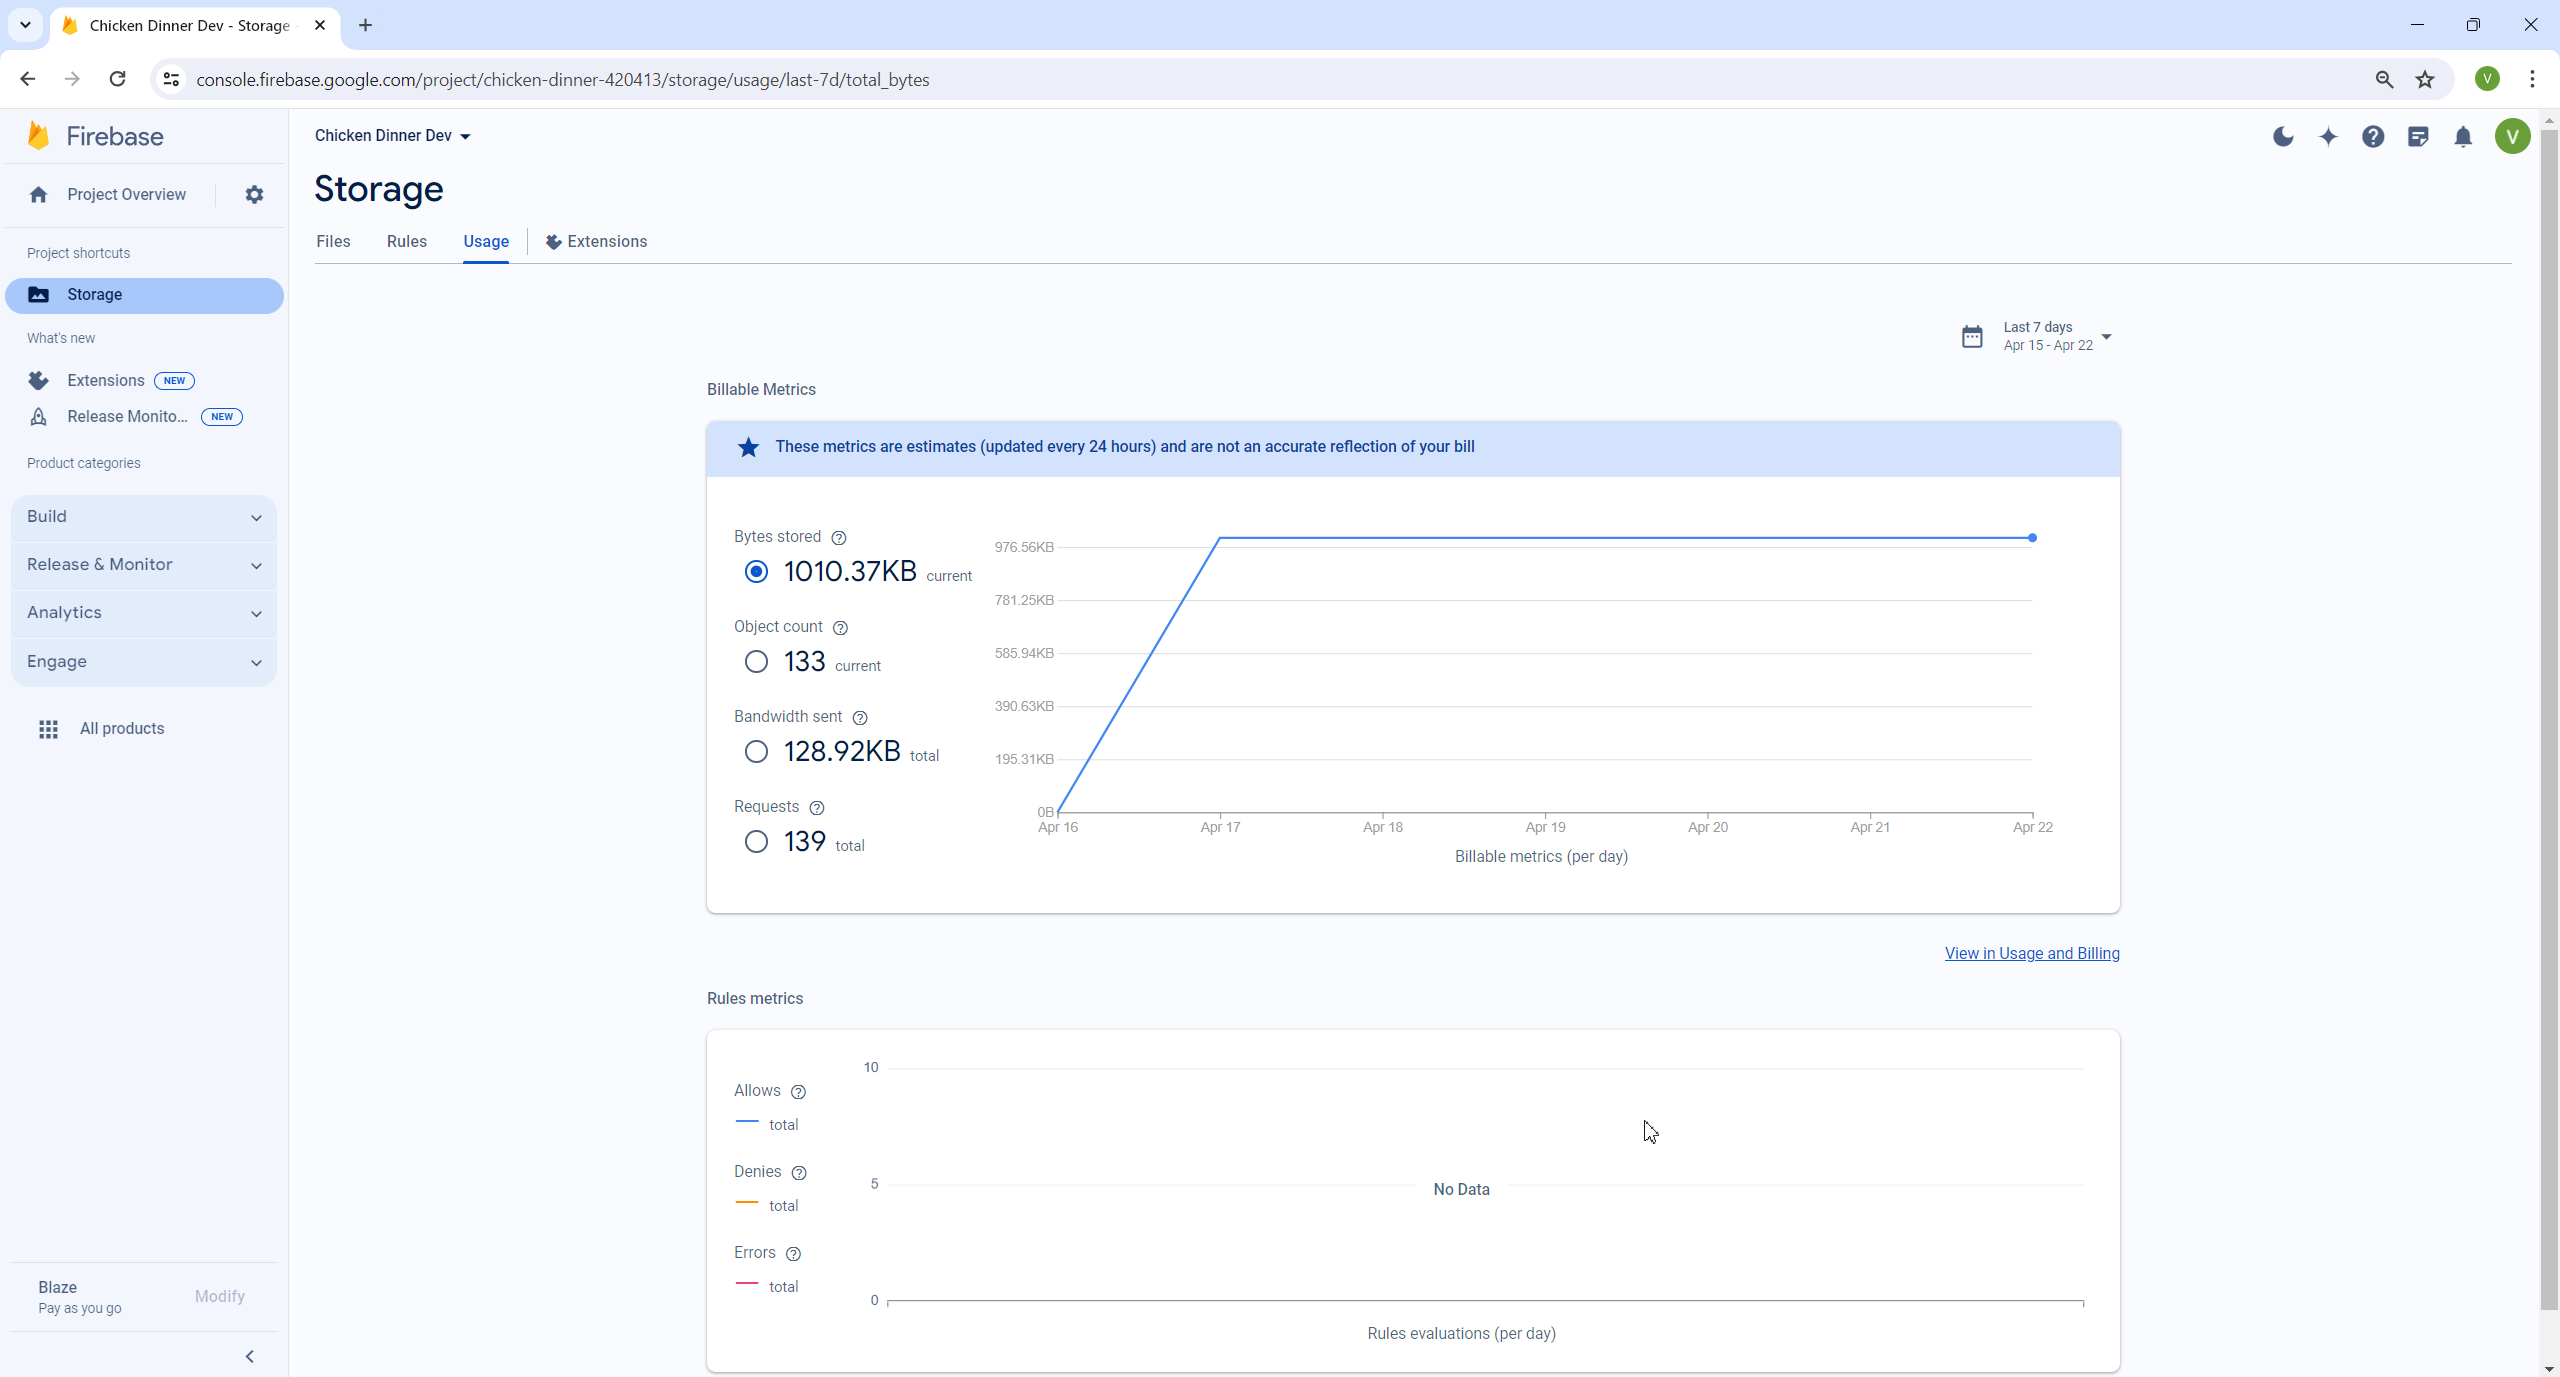Select the Requests radio button
2560x1377 pixels.
pyautogui.click(x=756, y=841)
